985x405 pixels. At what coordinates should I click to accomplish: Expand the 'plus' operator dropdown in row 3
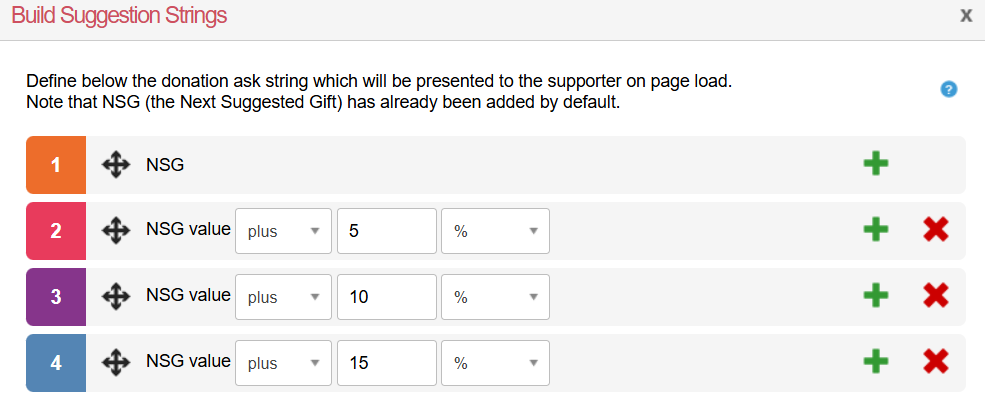pyautogui.click(x=283, y=296)
